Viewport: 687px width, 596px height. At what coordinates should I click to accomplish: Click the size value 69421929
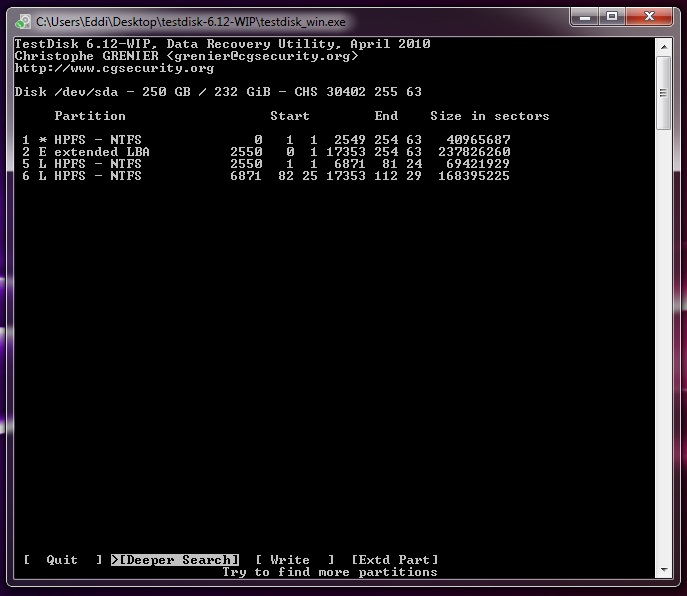478,164
